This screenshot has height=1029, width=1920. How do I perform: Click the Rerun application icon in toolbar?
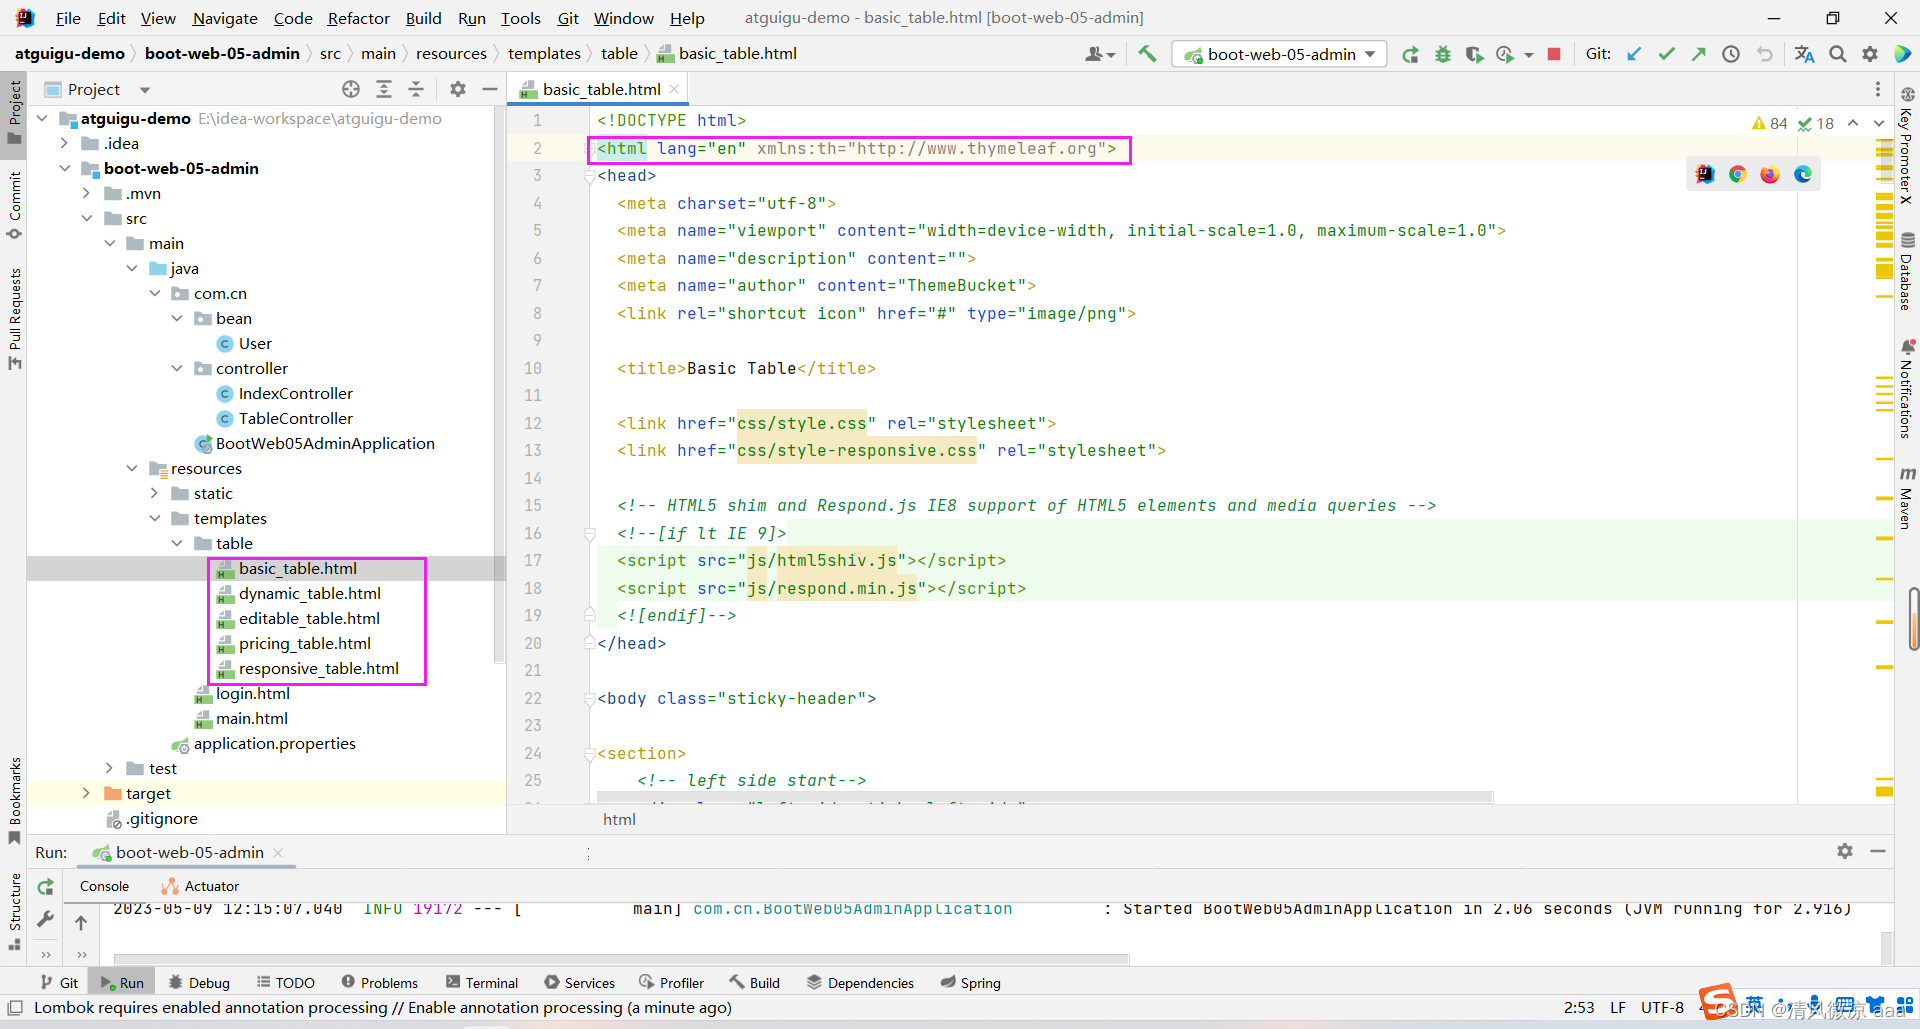click(1410, 54)
